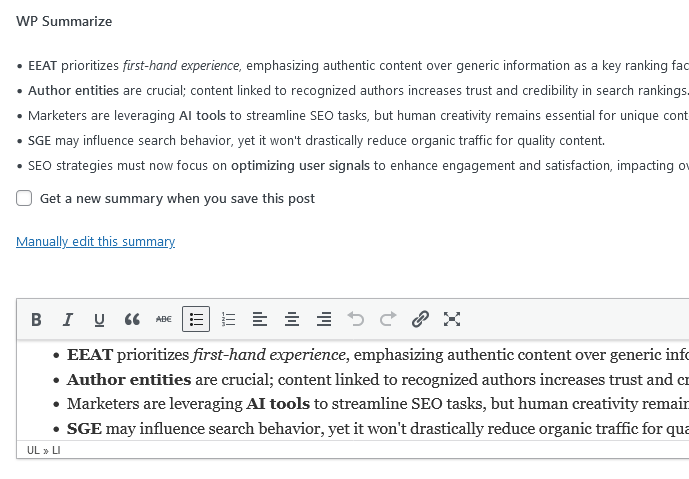Select the LI element in editor path bar
The width and height of the screenshot is (689, 479).
56,450
